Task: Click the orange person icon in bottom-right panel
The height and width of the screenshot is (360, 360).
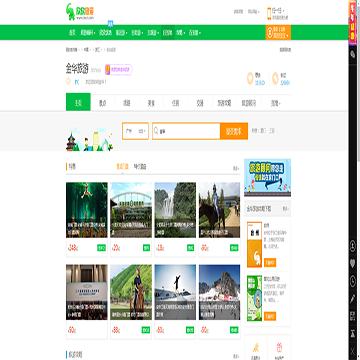Action: tap(256, 348)
